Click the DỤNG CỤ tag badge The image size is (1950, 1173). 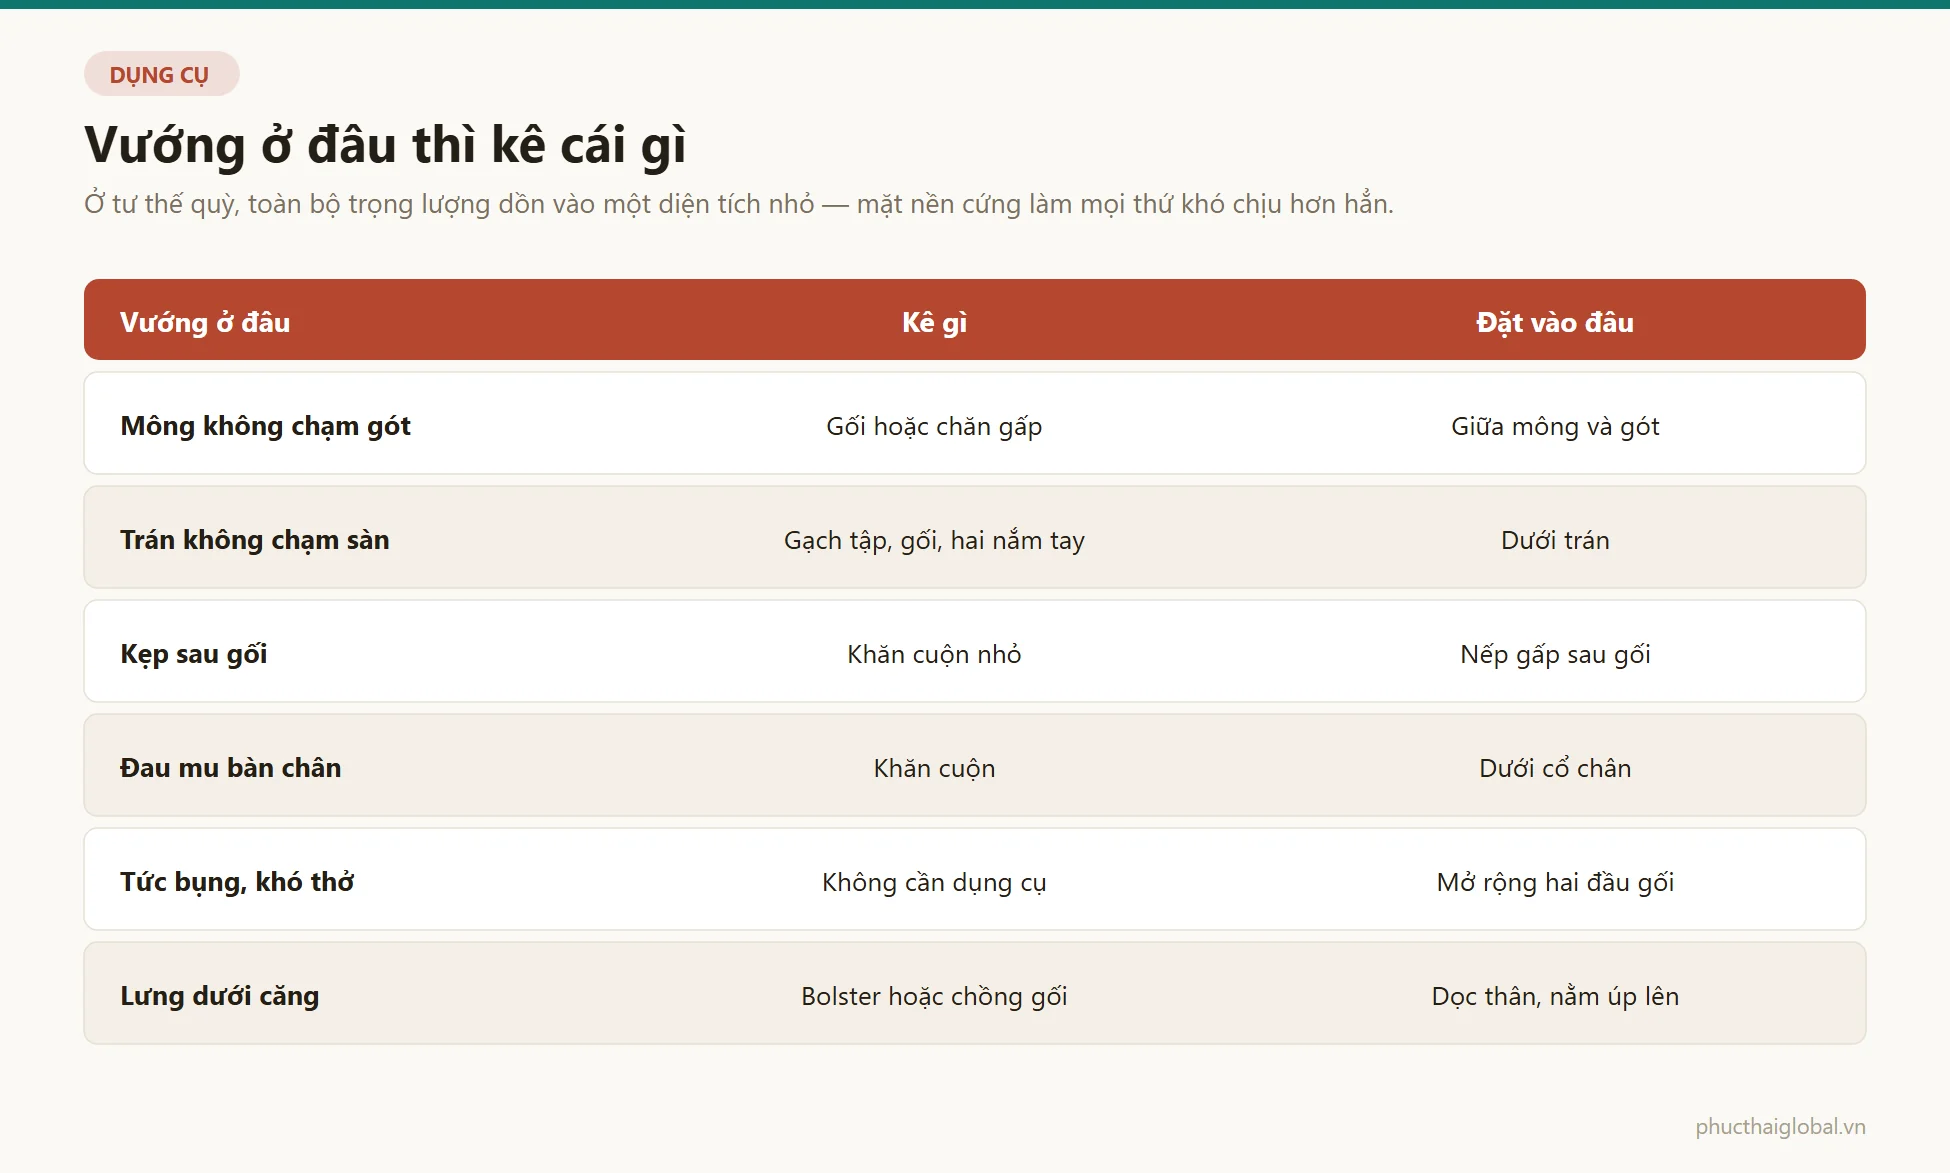pyautogui.click(x=161, y=74)
